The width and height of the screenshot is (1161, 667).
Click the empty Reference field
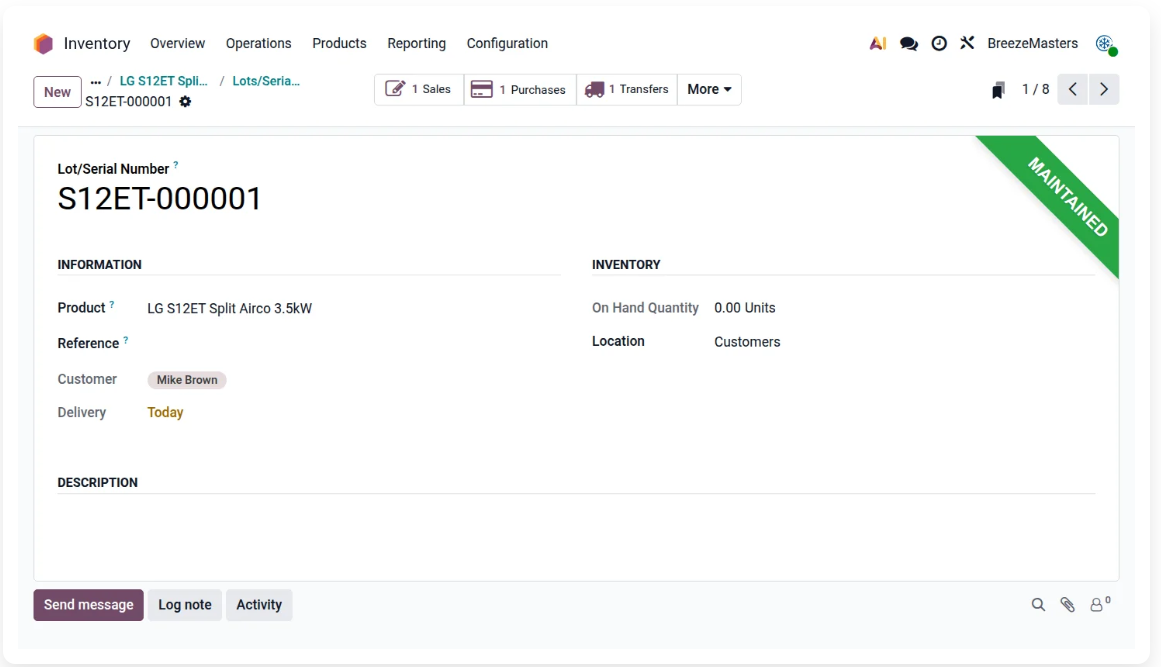tap(353, 343)
